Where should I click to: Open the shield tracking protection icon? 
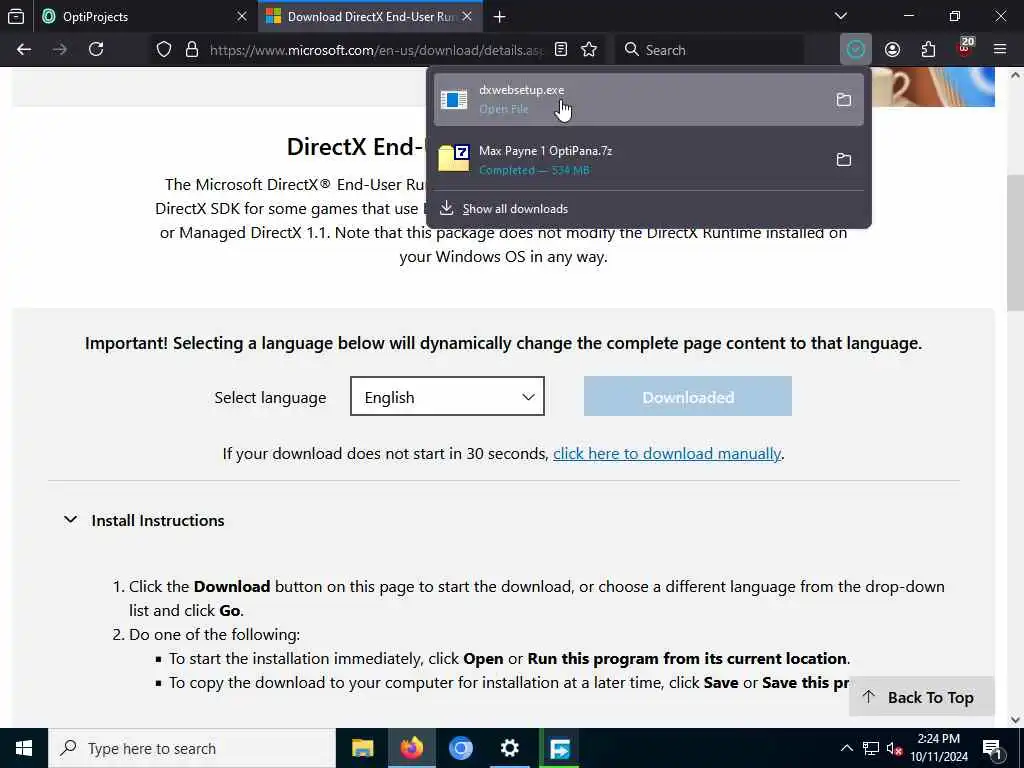pos(164,50)
